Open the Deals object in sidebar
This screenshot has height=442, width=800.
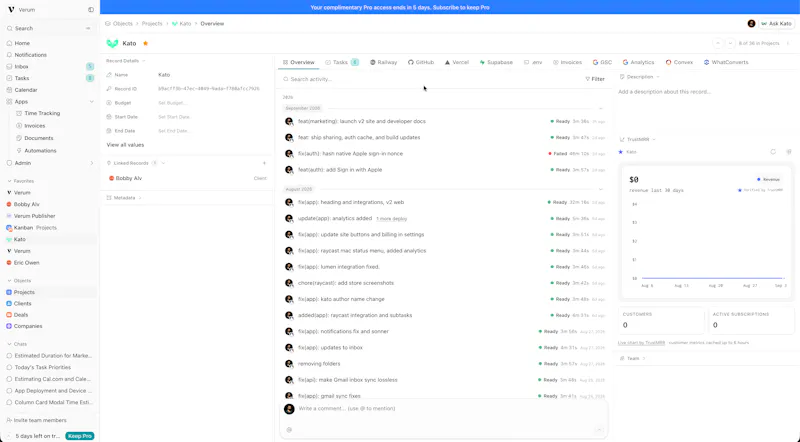tap(21, 315)
